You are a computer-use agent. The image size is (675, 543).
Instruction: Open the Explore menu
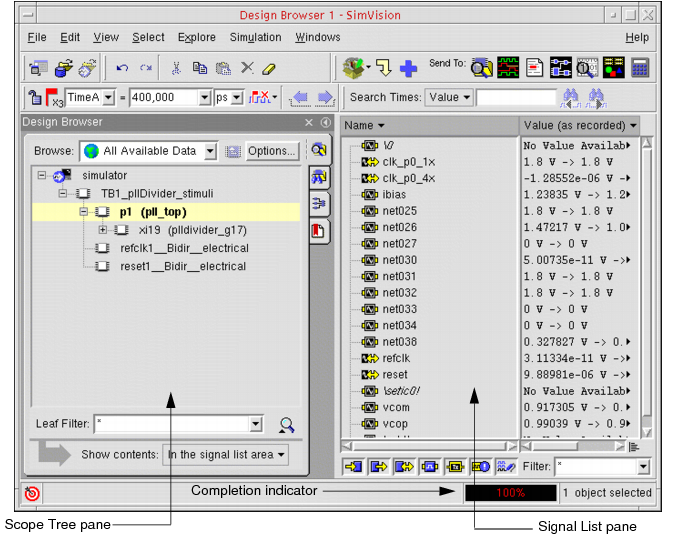[x=196, y=37]
